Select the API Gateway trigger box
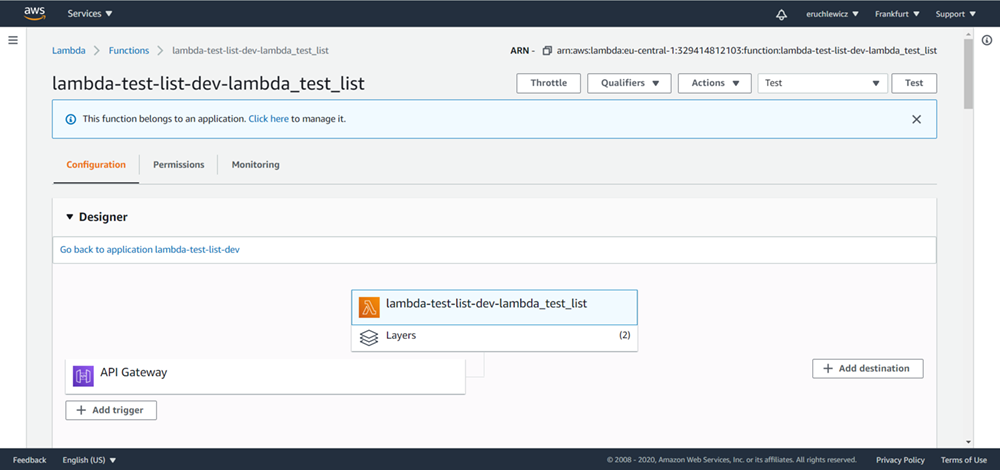This screenshot has height=470, width=1000. click(265, 376)
